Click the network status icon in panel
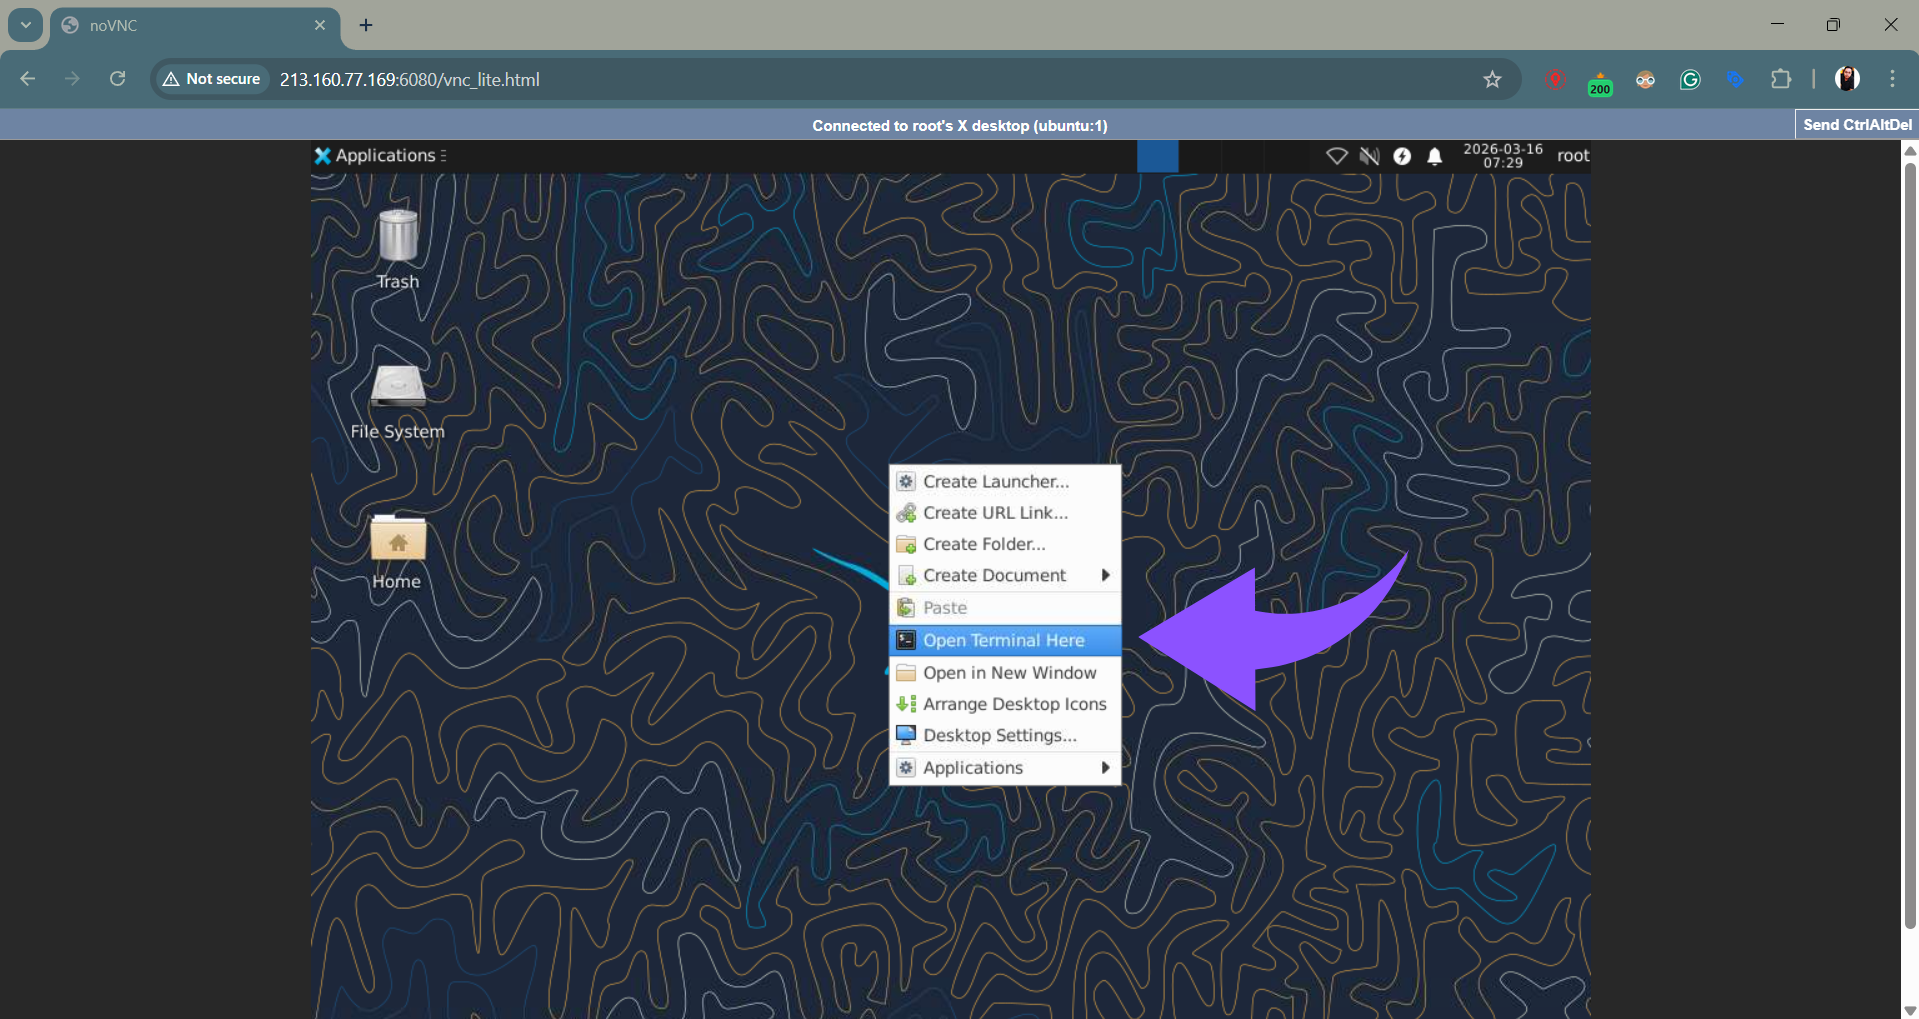Viewport: 1919px width, 1019px height. (1336, 156)
